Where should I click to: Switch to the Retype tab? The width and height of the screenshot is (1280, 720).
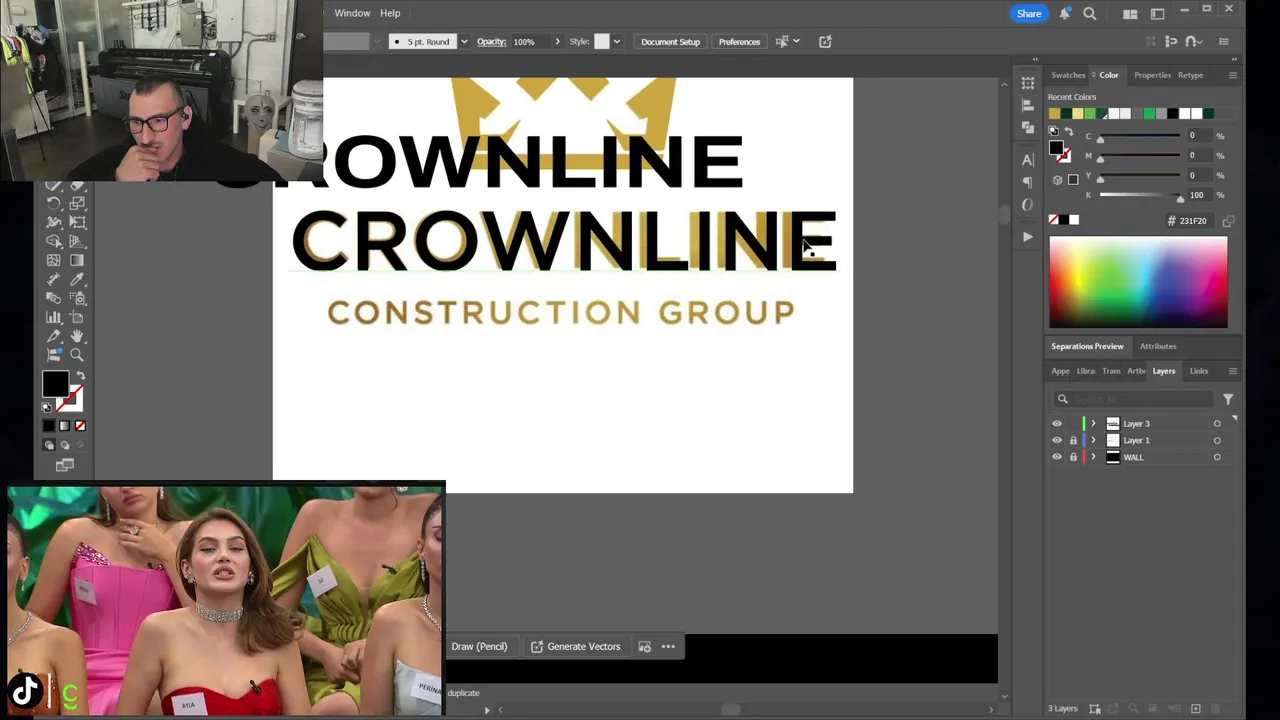1190,75
